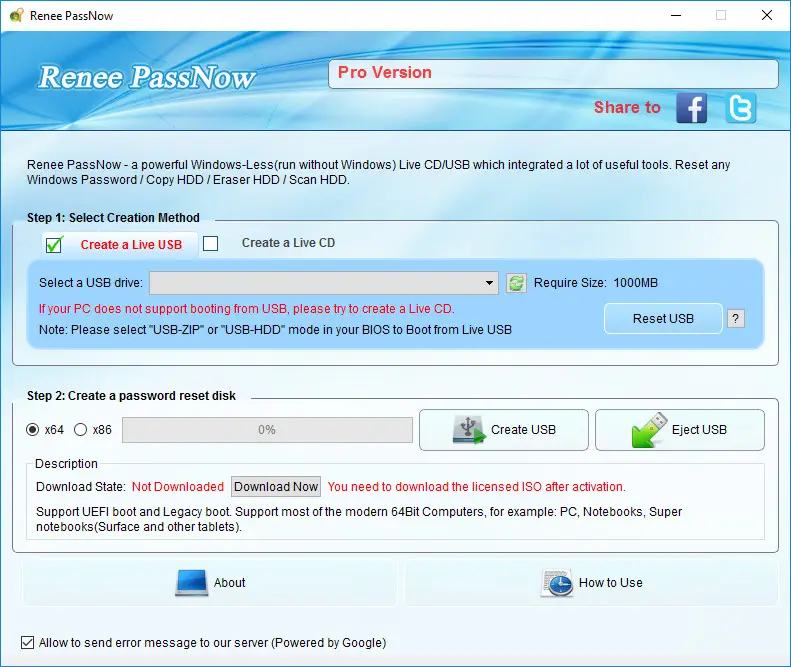Select the x64 architecture radio button
The width and height of the screenshot is (791, 667).
tap(32, 430)
